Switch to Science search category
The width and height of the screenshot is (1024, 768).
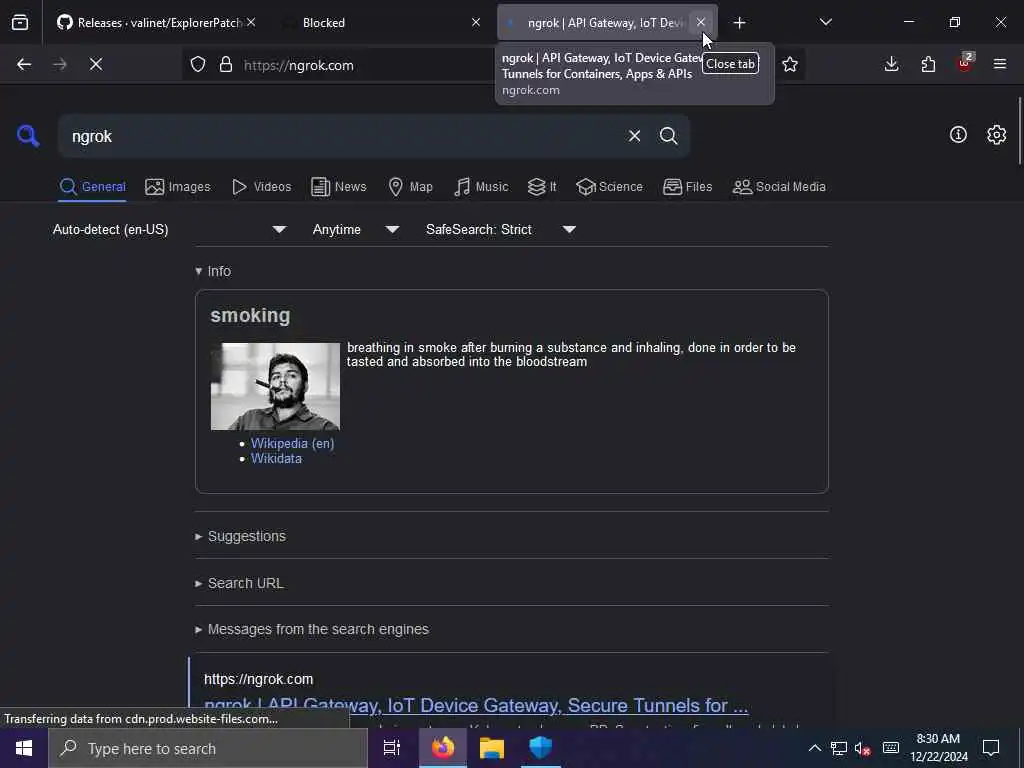(609, 187)
